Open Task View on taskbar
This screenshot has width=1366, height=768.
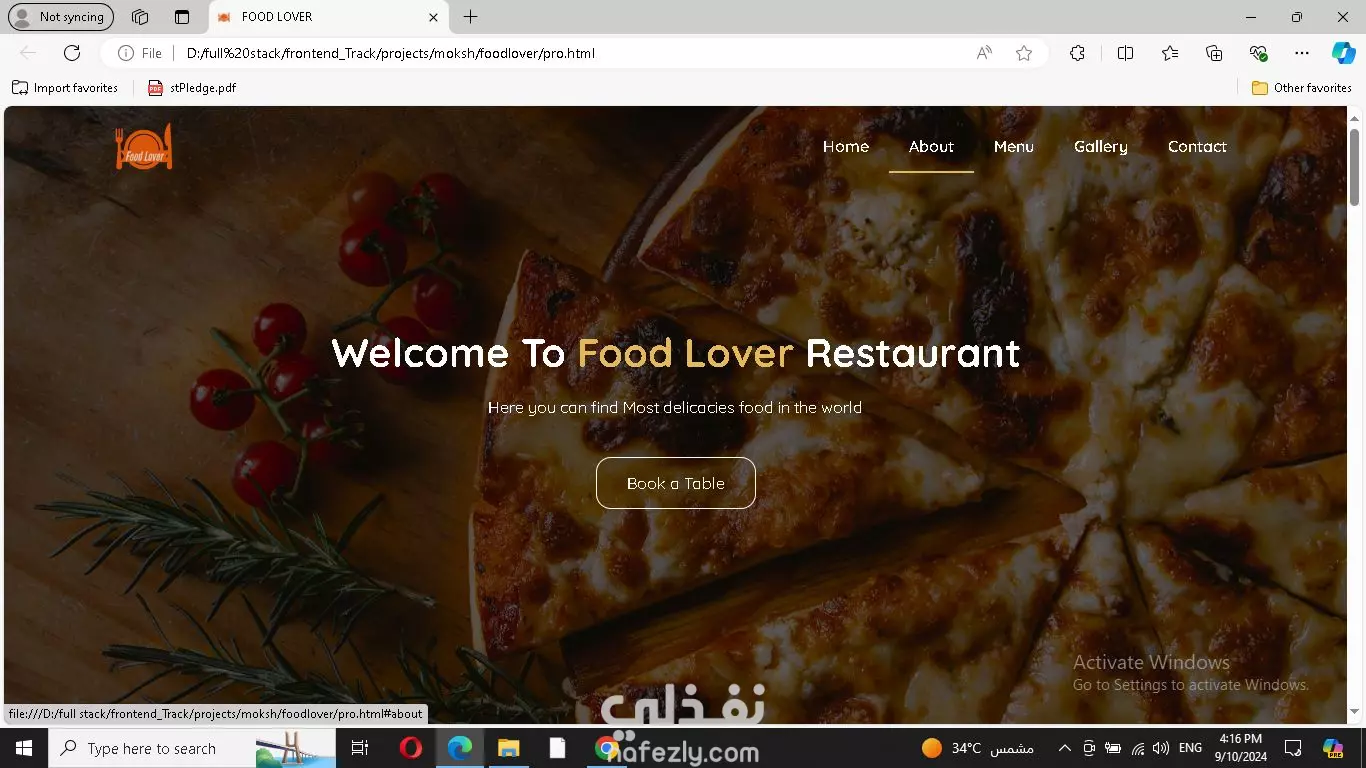[360, 748]
